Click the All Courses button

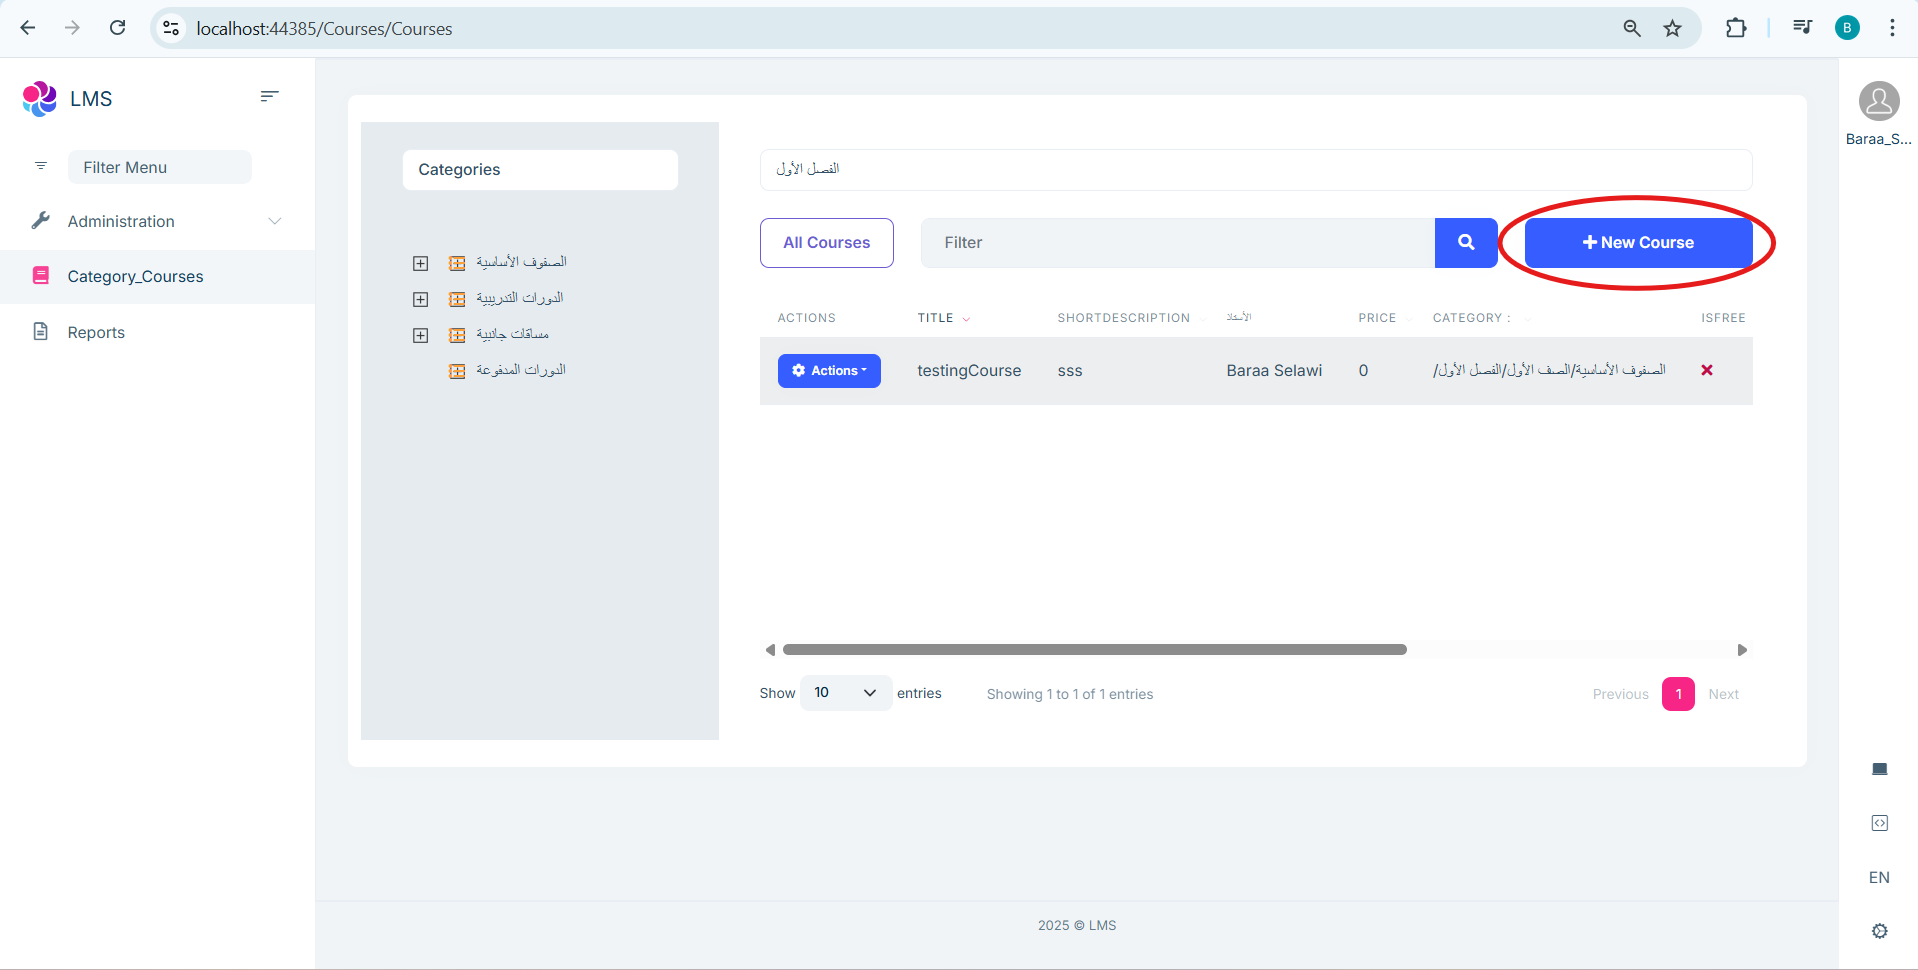(x=826, y=242)
